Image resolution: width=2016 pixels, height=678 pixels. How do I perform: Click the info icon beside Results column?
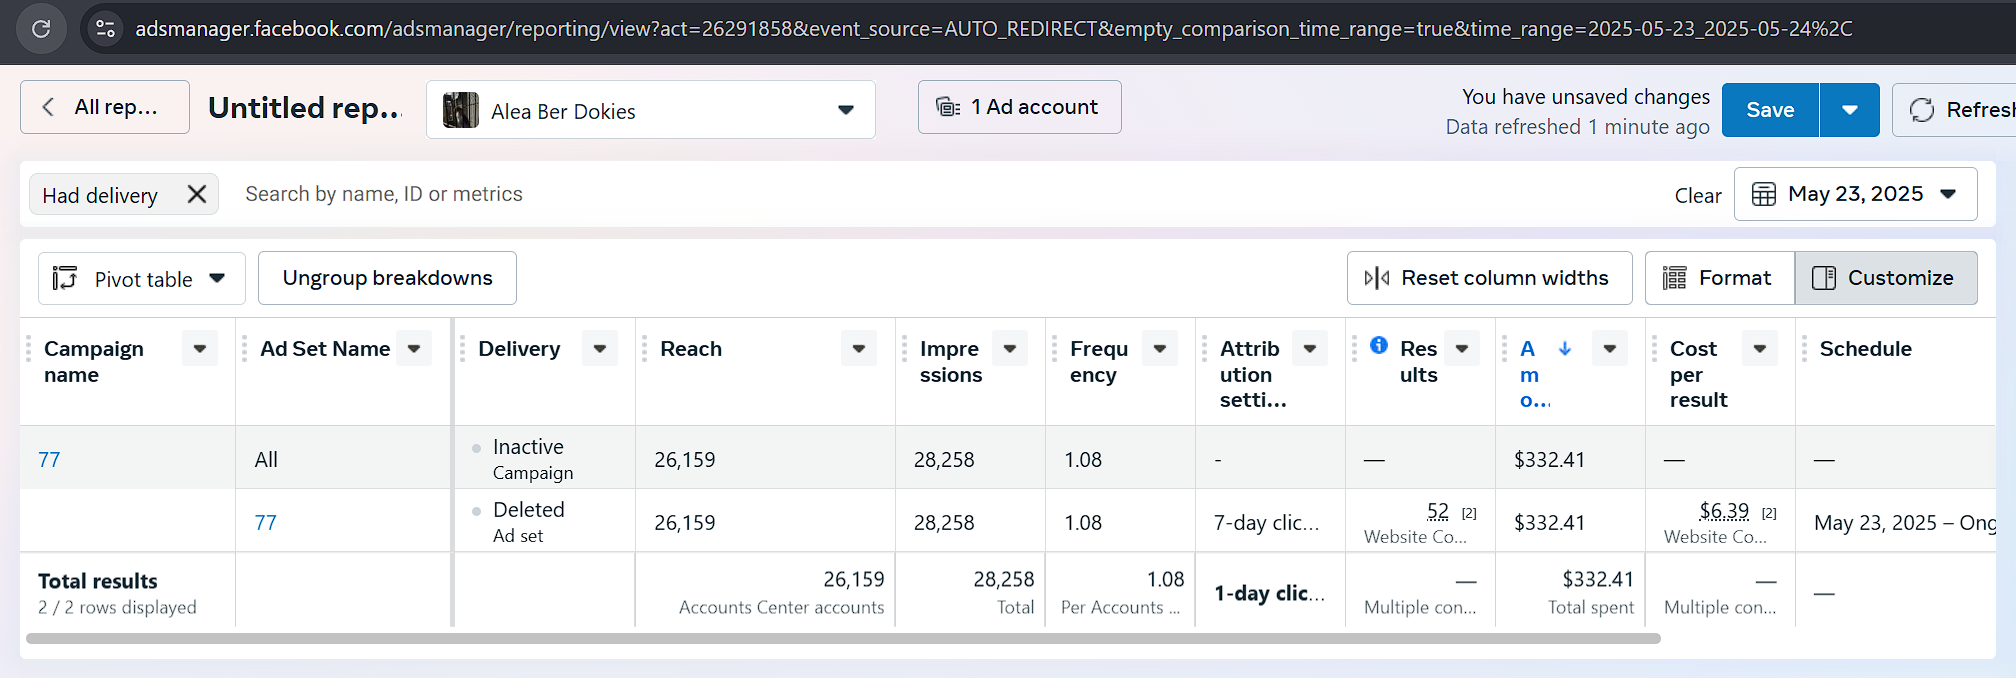tap(1379, 345)
